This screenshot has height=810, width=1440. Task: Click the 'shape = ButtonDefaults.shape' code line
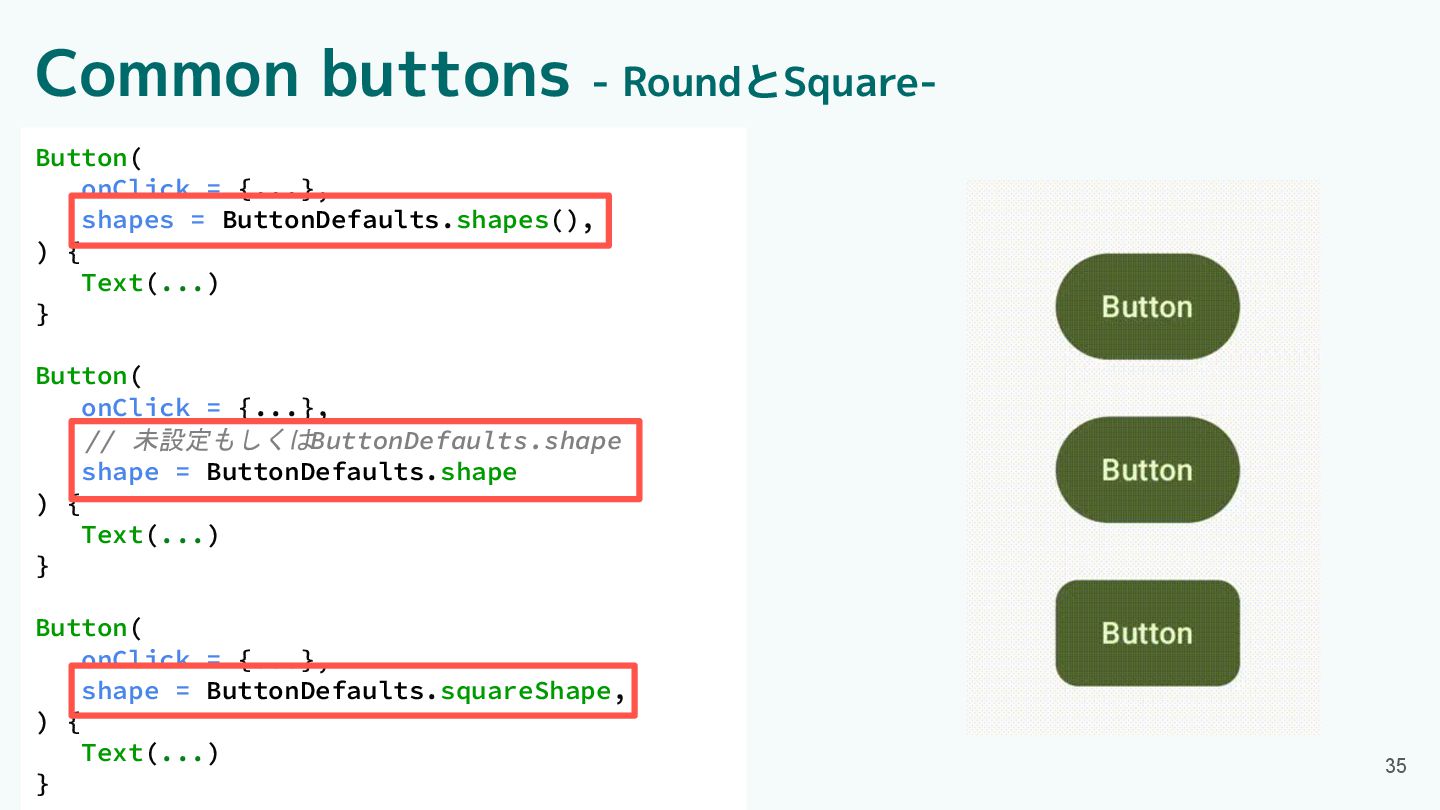pos(299,472)
